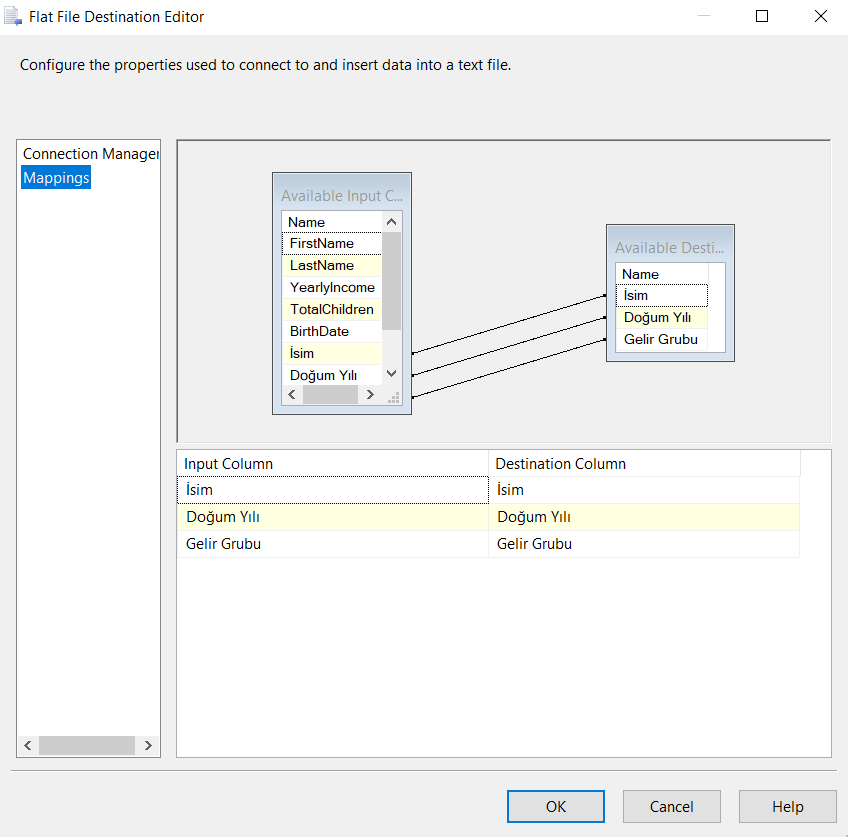Image resolution: width=848 pixels, height=837 pixels.
Task: Select the Gelir Grubu mapping connector line
Action: click(x=509, y=369)
